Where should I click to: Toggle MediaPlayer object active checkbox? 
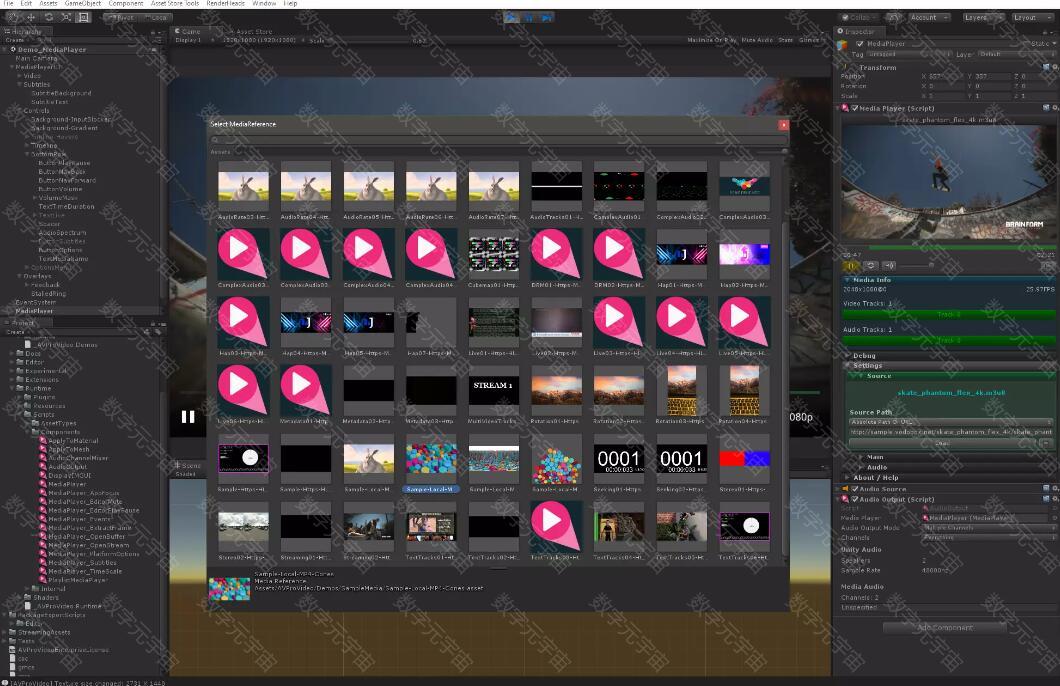coord(860,43)
